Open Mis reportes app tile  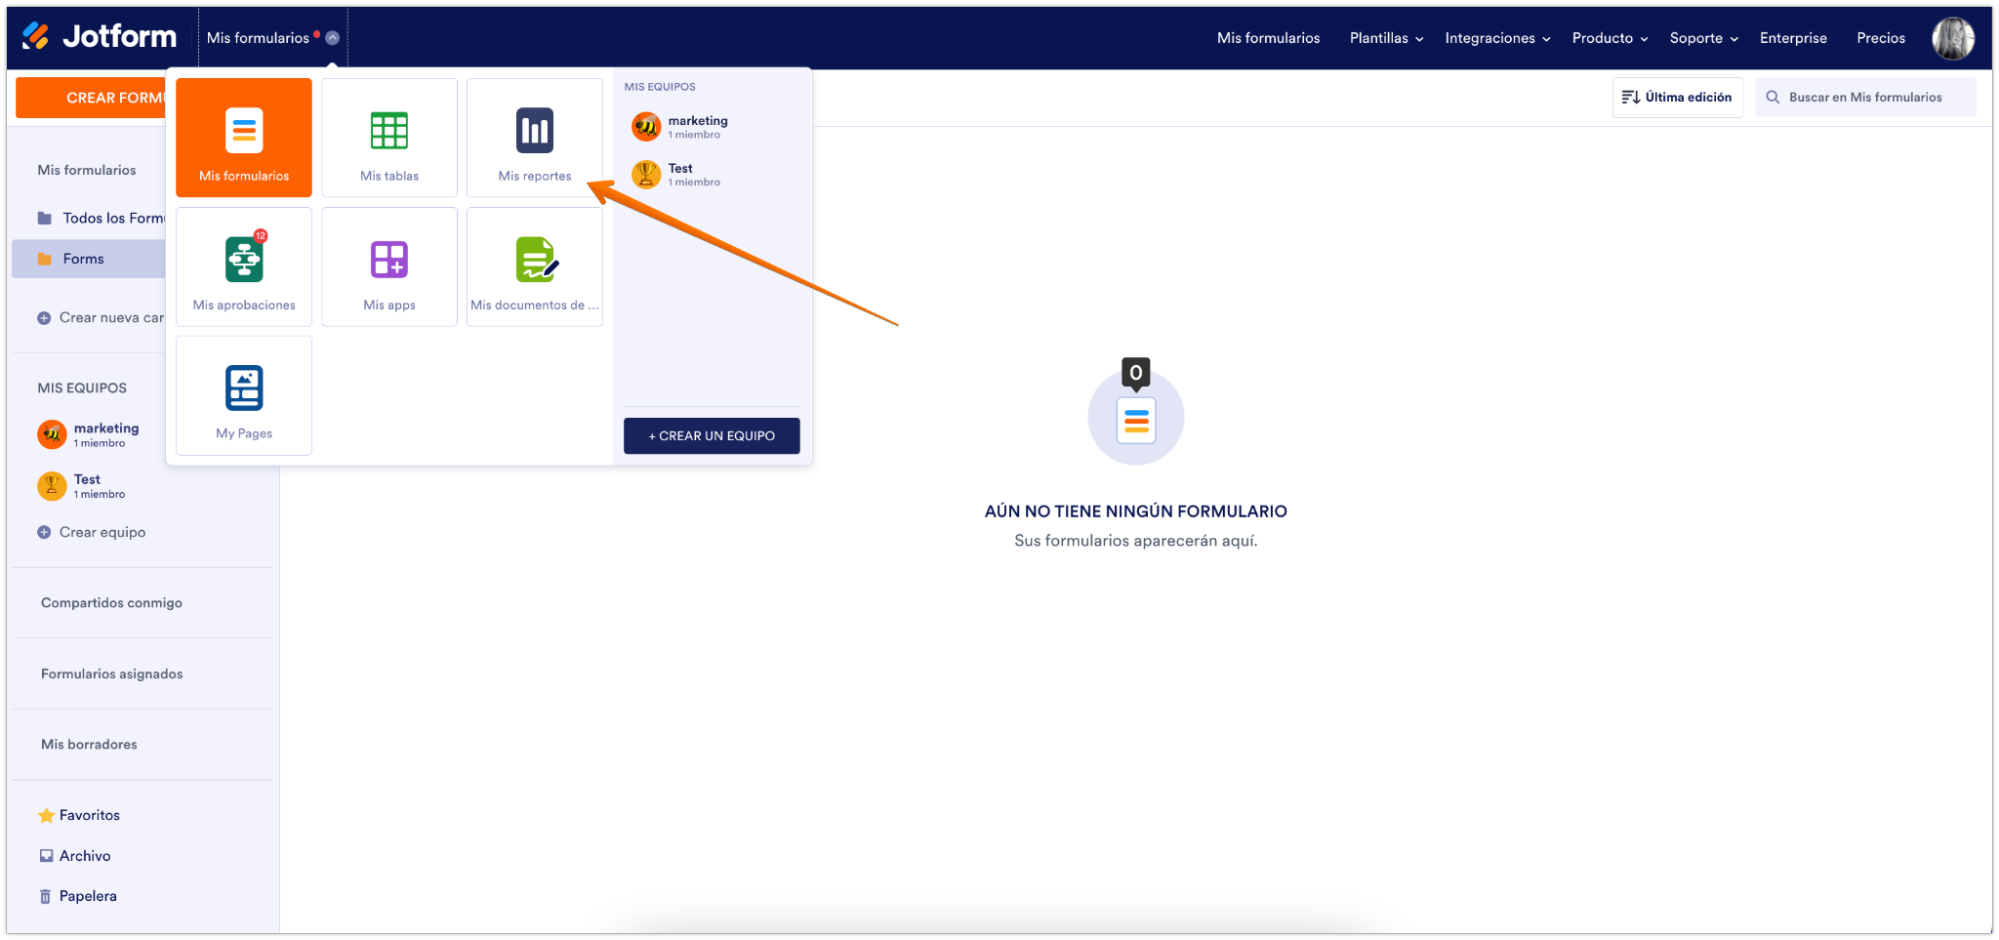click(x=535, y=137)
